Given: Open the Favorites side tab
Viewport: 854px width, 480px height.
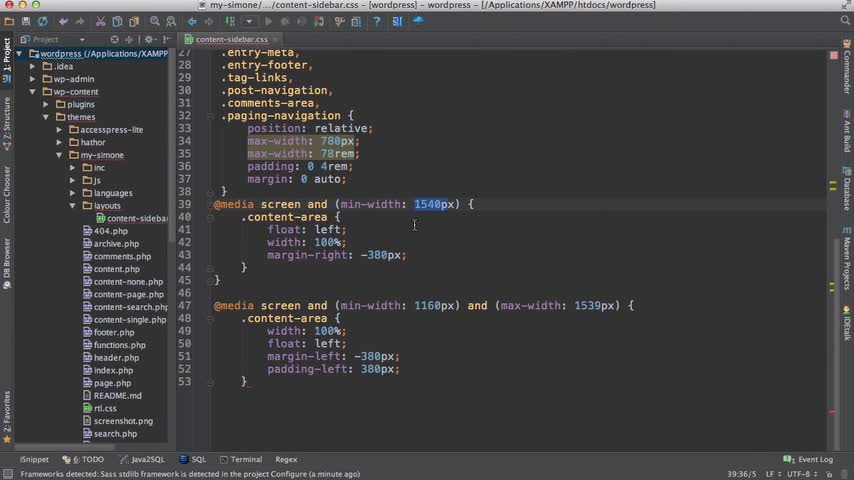Looking at the screenshot, I should 7,417.
